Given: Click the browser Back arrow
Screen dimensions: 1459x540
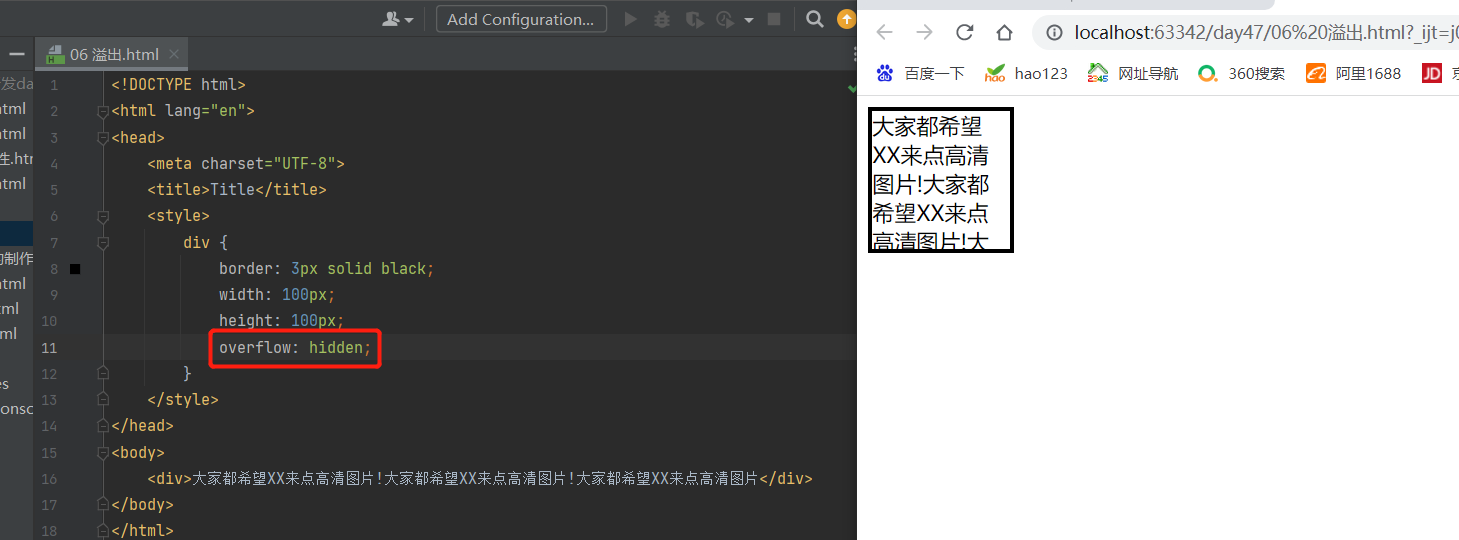Looking at the screenshot, I should coord(884,32).
